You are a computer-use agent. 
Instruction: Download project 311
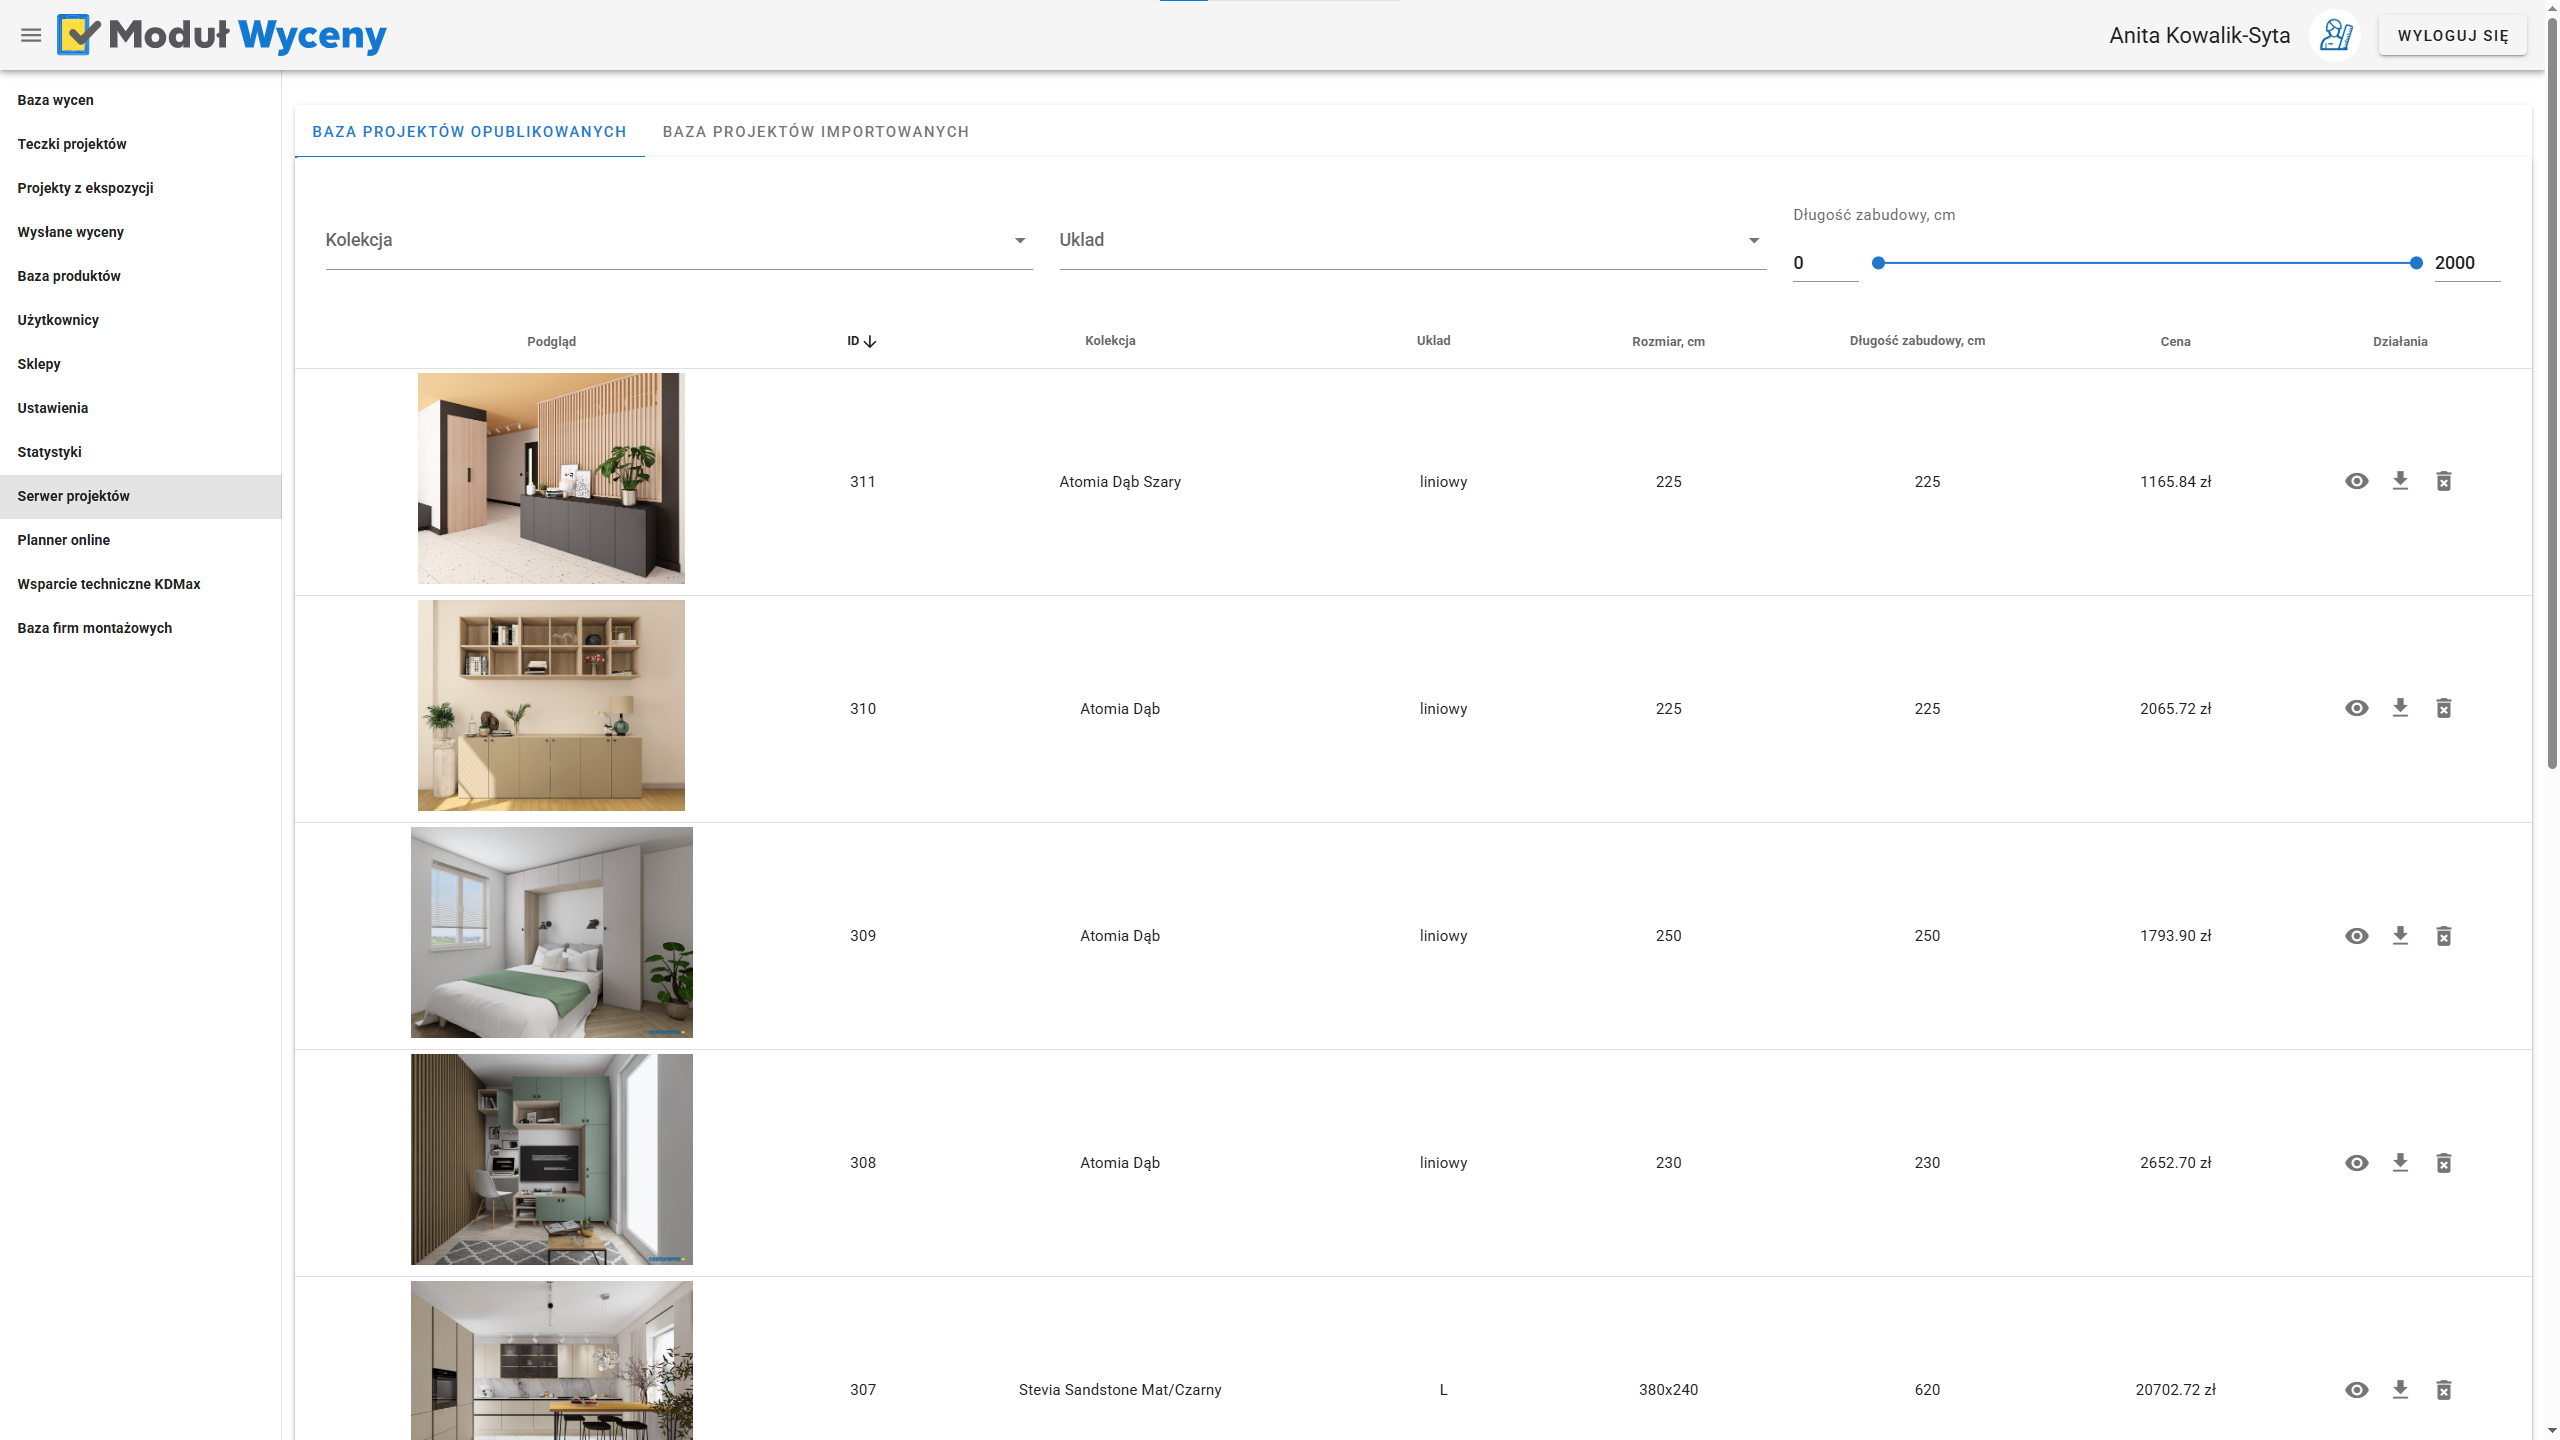pyautogui.click(x=2400, y=481)
